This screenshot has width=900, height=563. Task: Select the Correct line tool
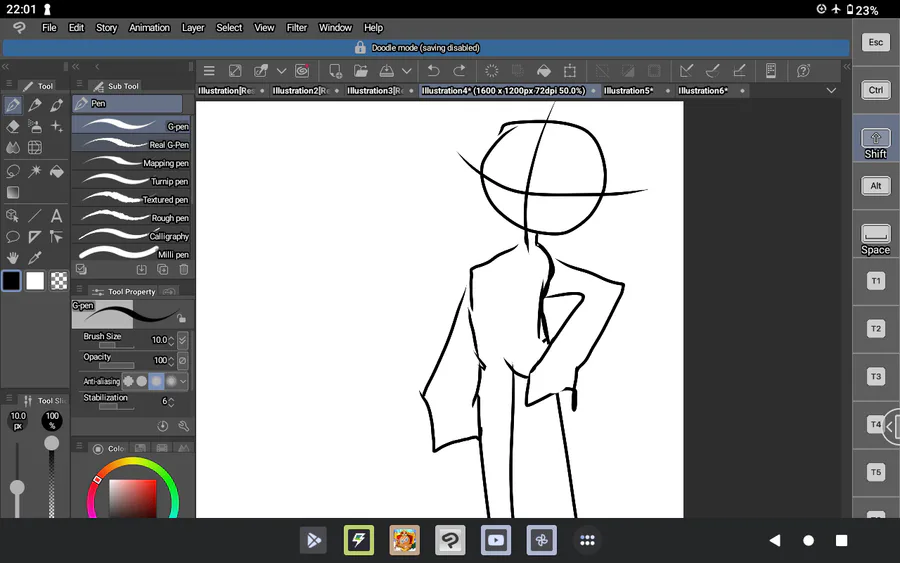tap(56, 237)
